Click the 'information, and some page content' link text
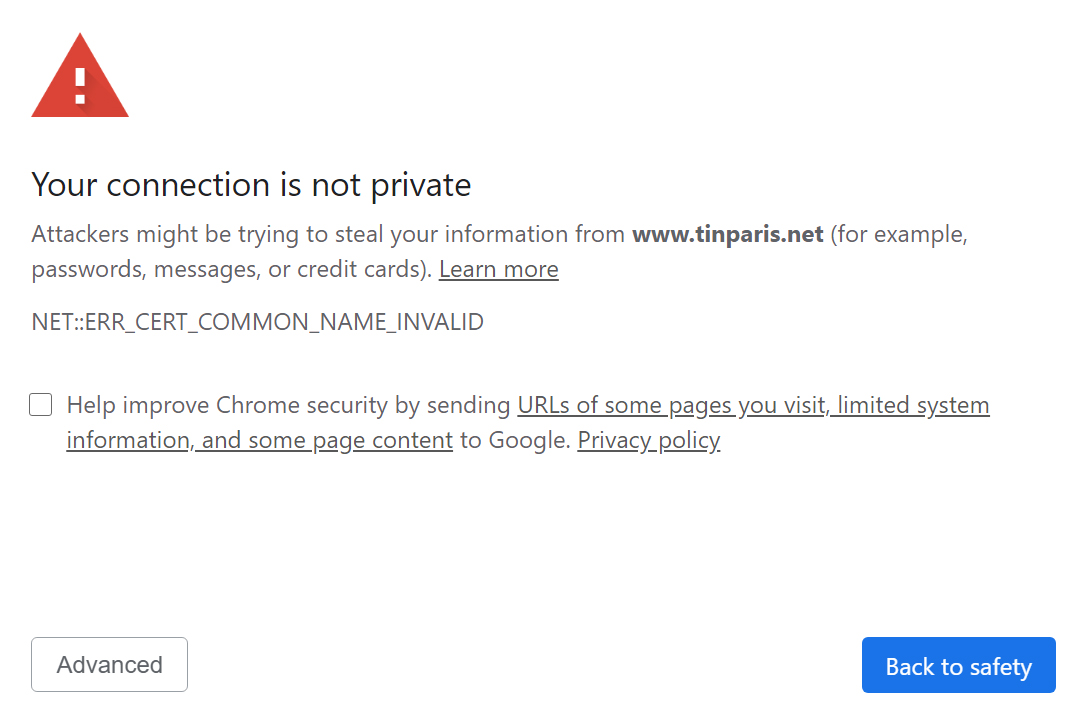Viewport: 1073px width, 719px height. [x=260, y=440]
